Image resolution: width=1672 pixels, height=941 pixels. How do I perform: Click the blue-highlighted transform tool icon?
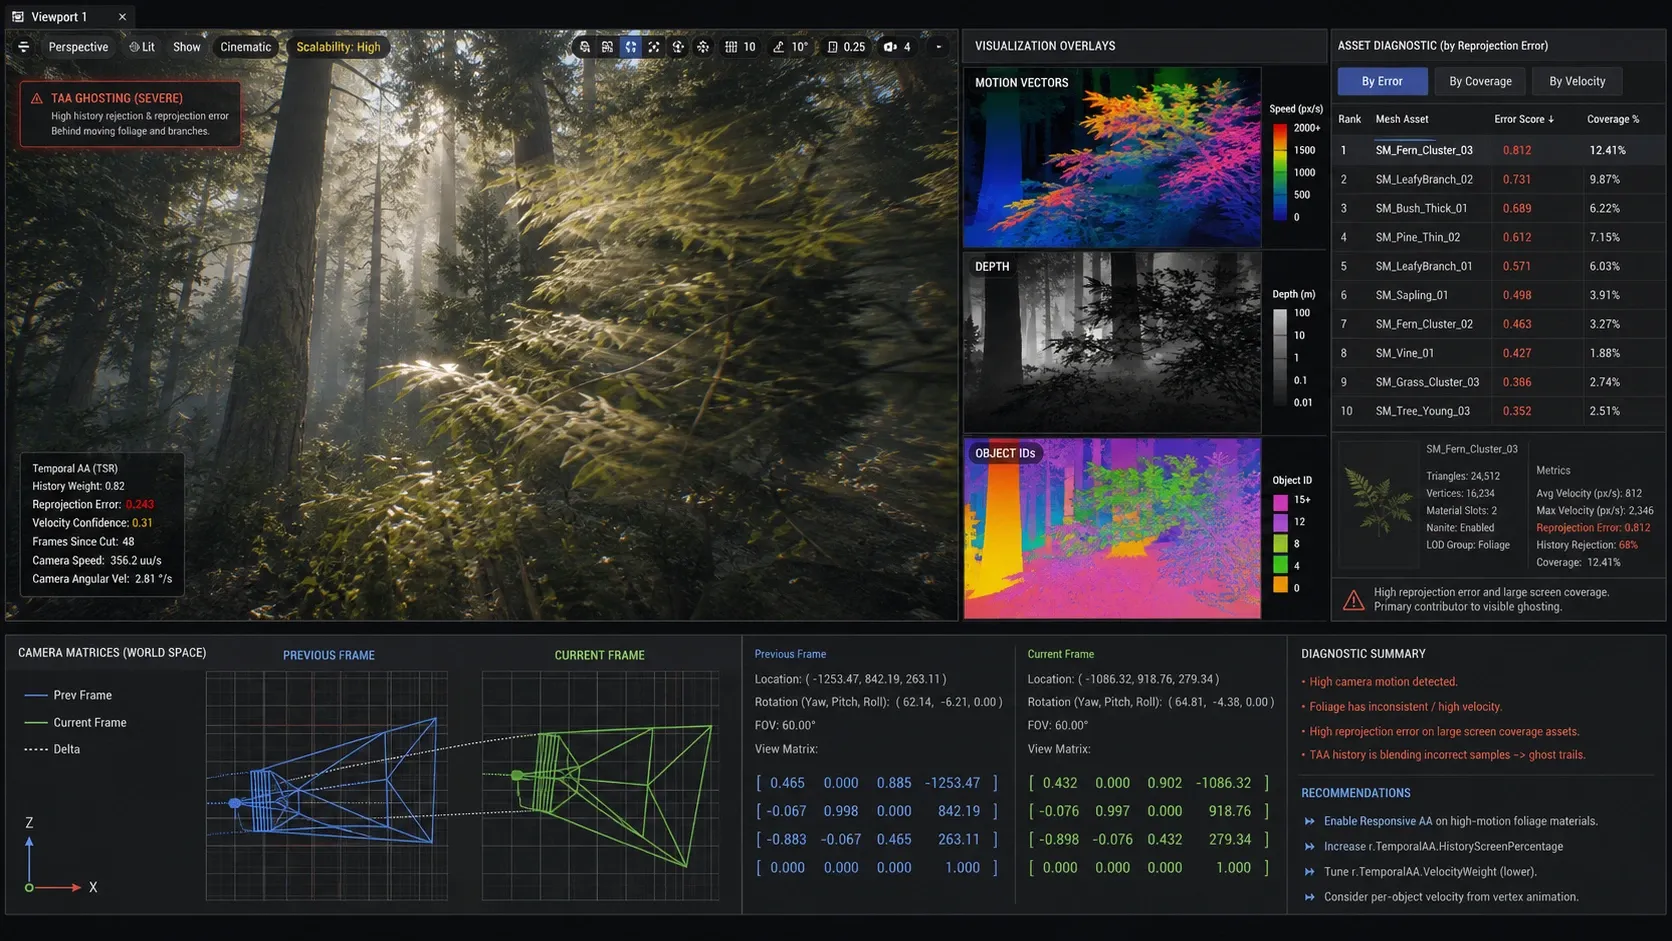pos(631,47)
